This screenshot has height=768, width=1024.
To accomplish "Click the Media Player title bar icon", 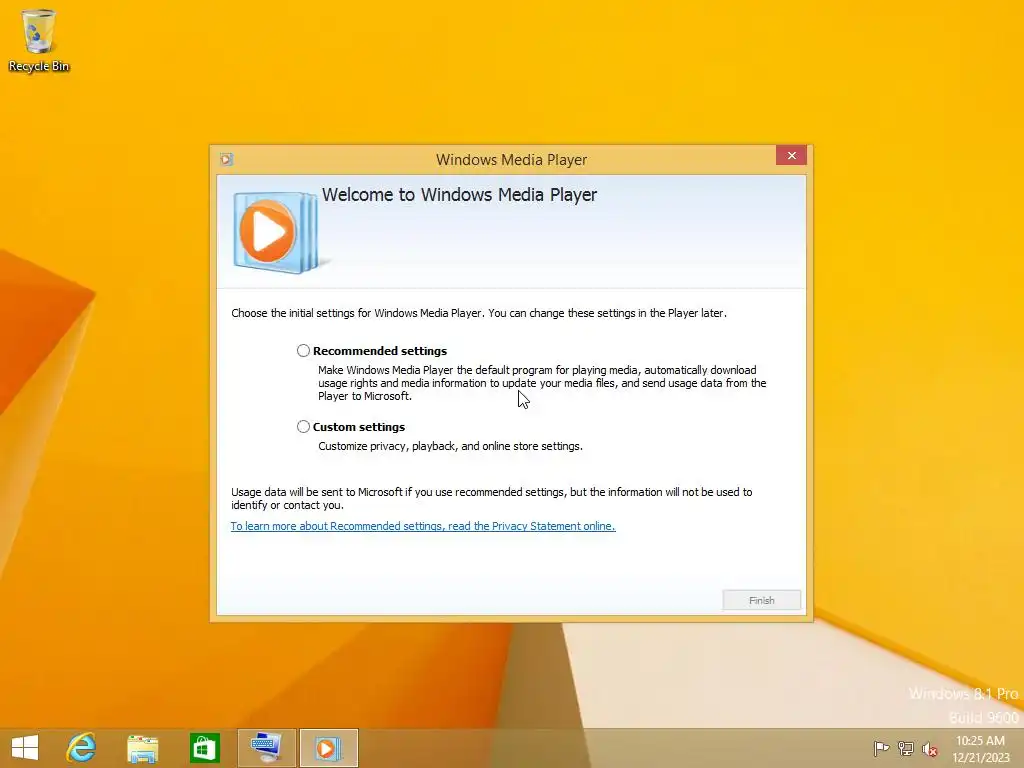I will click(227, 159).
